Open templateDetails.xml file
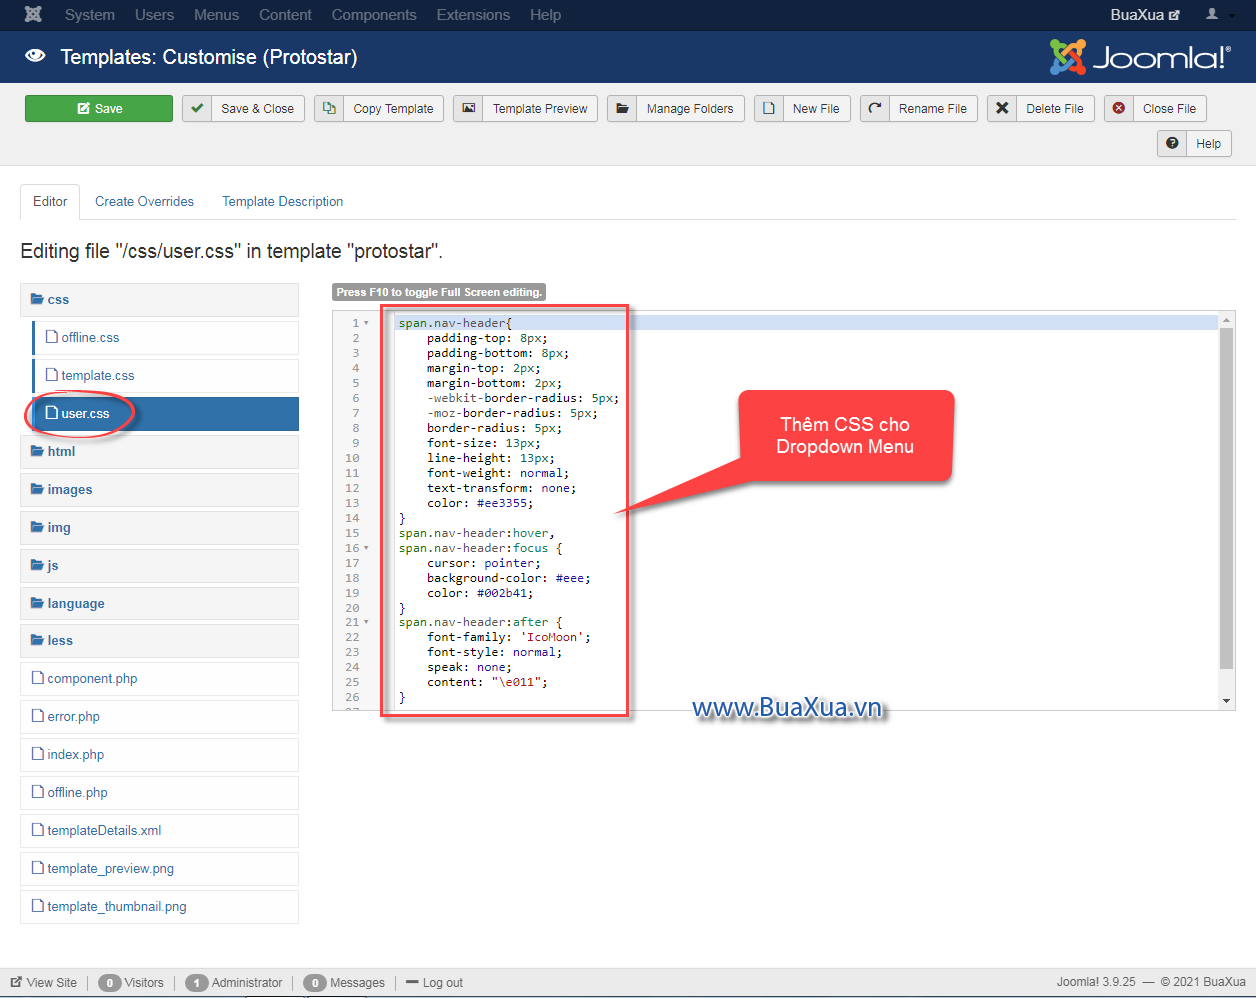Screen dimensions: 1256x998 tap(159, 831)
